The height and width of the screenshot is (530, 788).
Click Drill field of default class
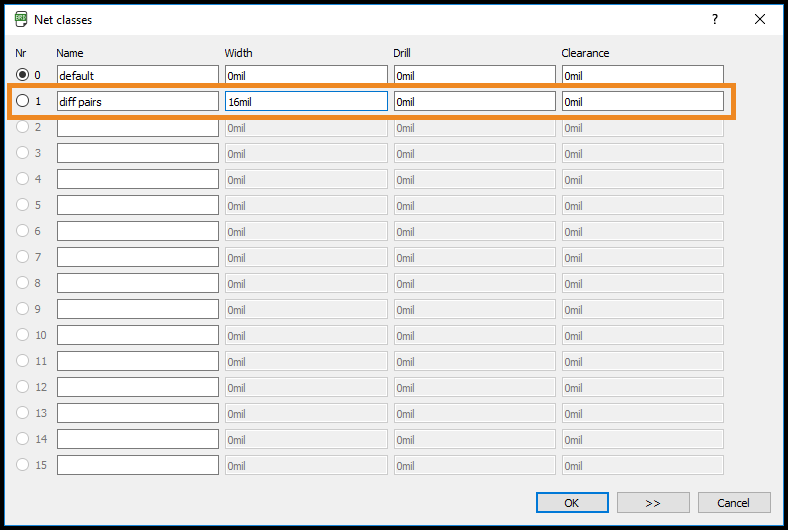[474, 75]
